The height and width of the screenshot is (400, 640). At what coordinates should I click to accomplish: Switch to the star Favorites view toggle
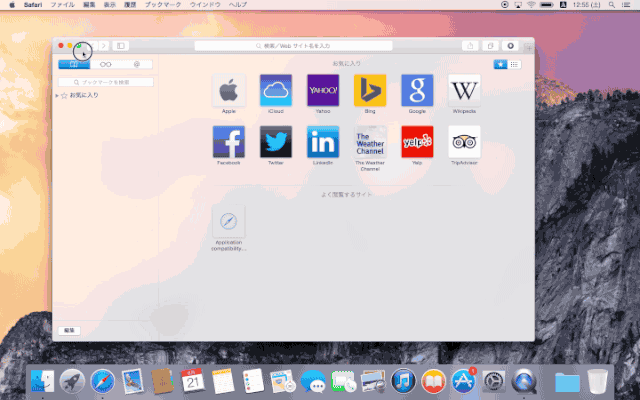(500, 64)
